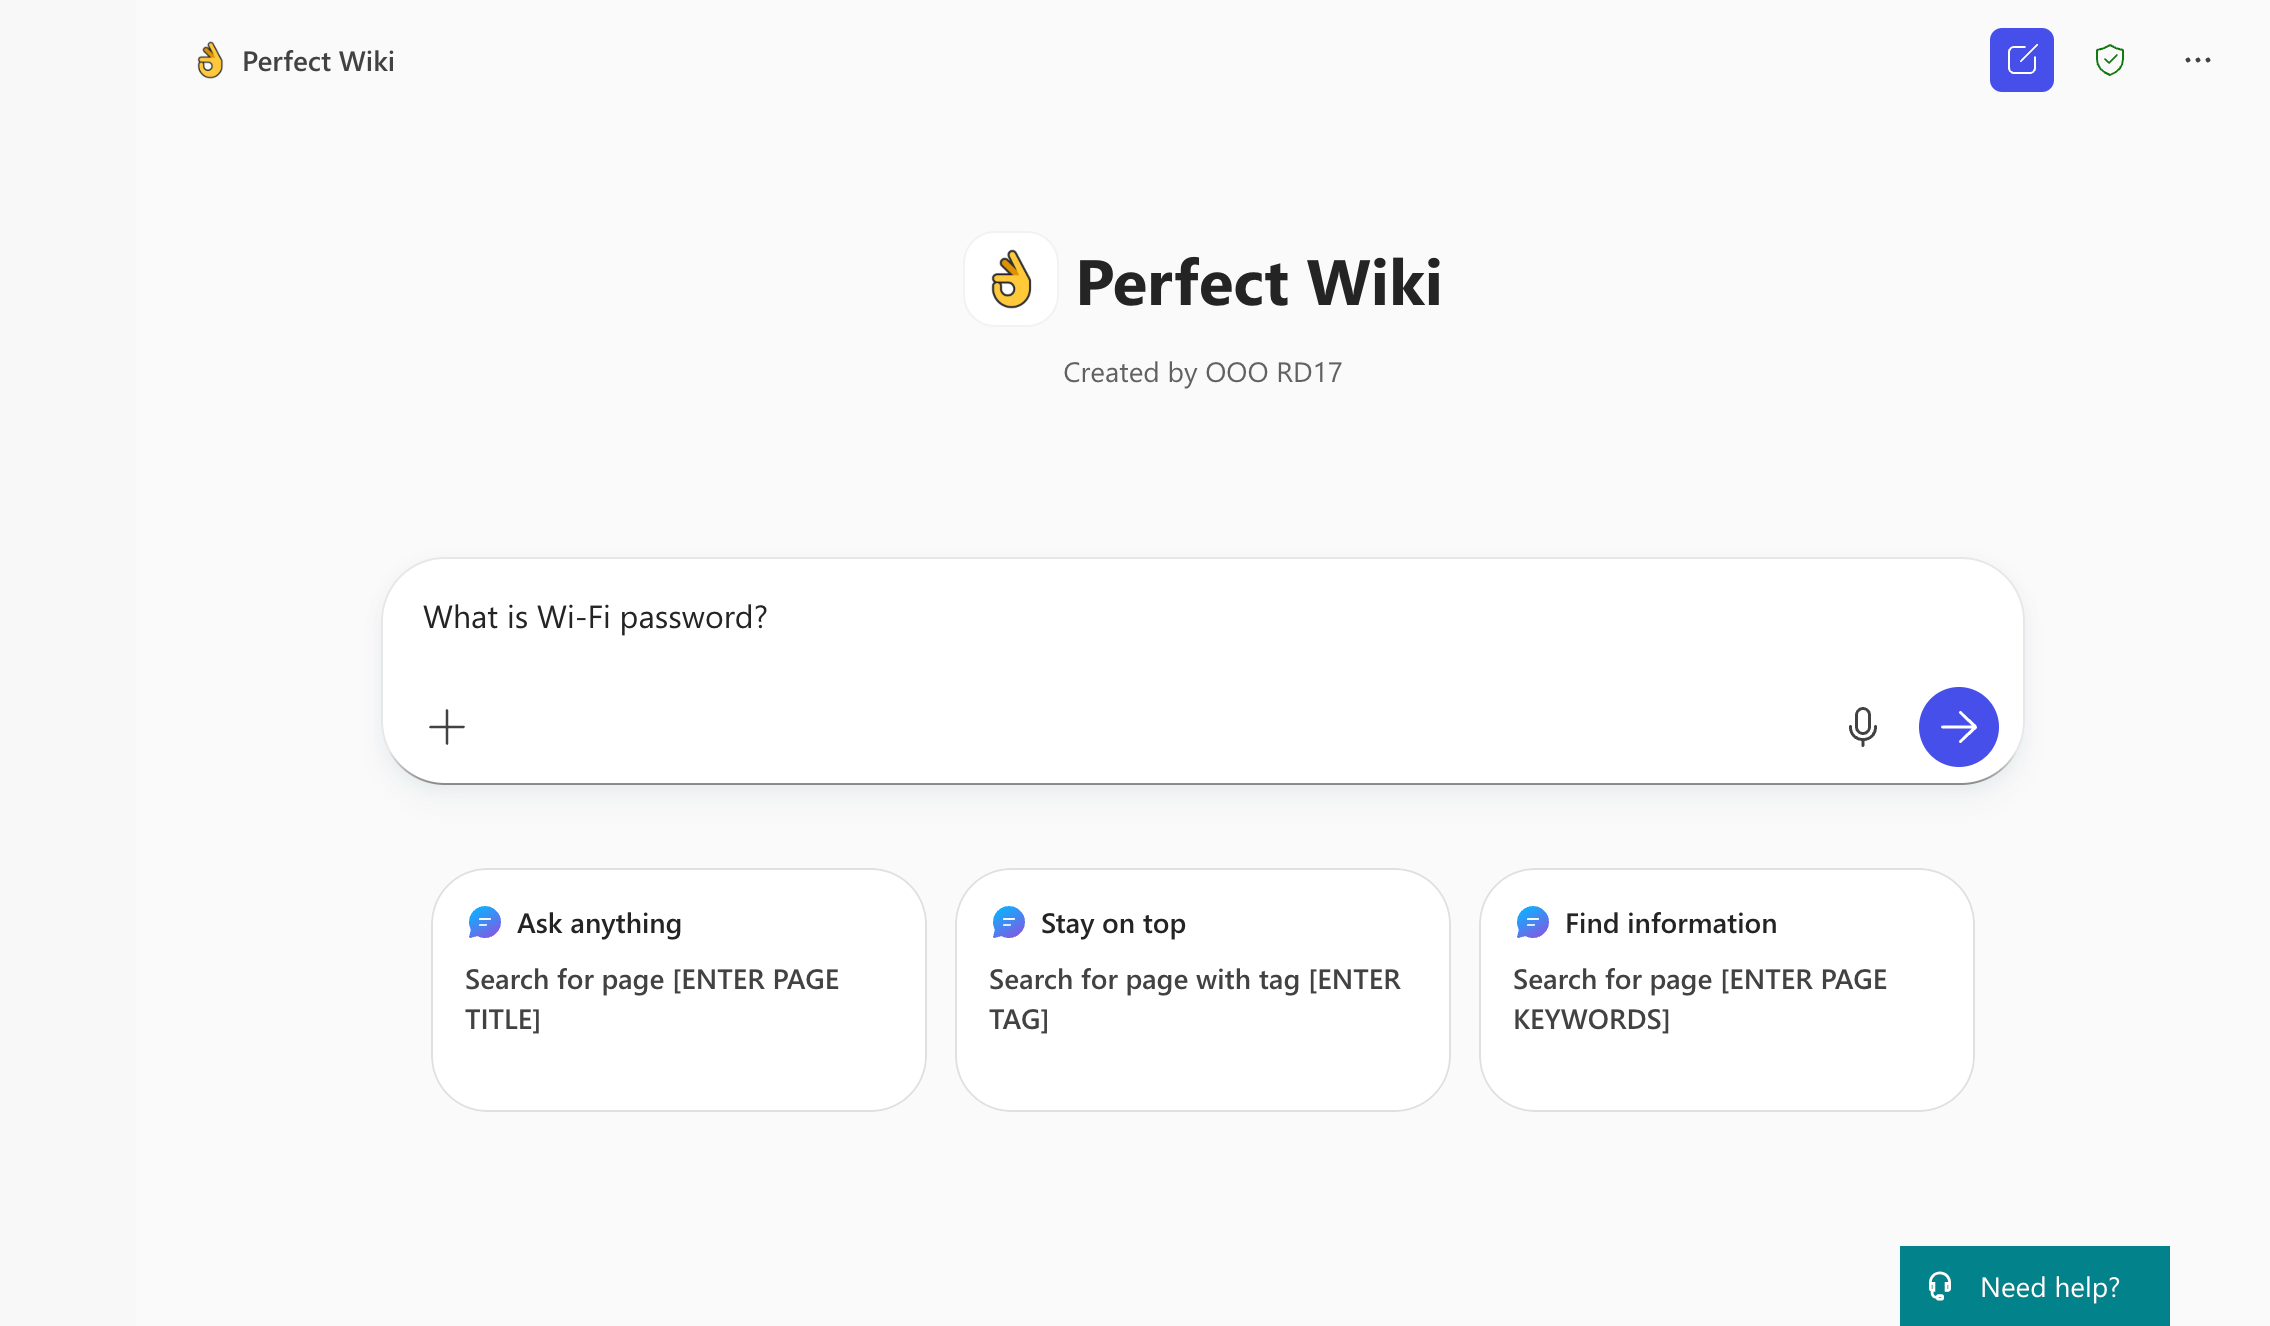Click the Need help? button
2270x1326 pixels.
click(x=2034, y=1286)
